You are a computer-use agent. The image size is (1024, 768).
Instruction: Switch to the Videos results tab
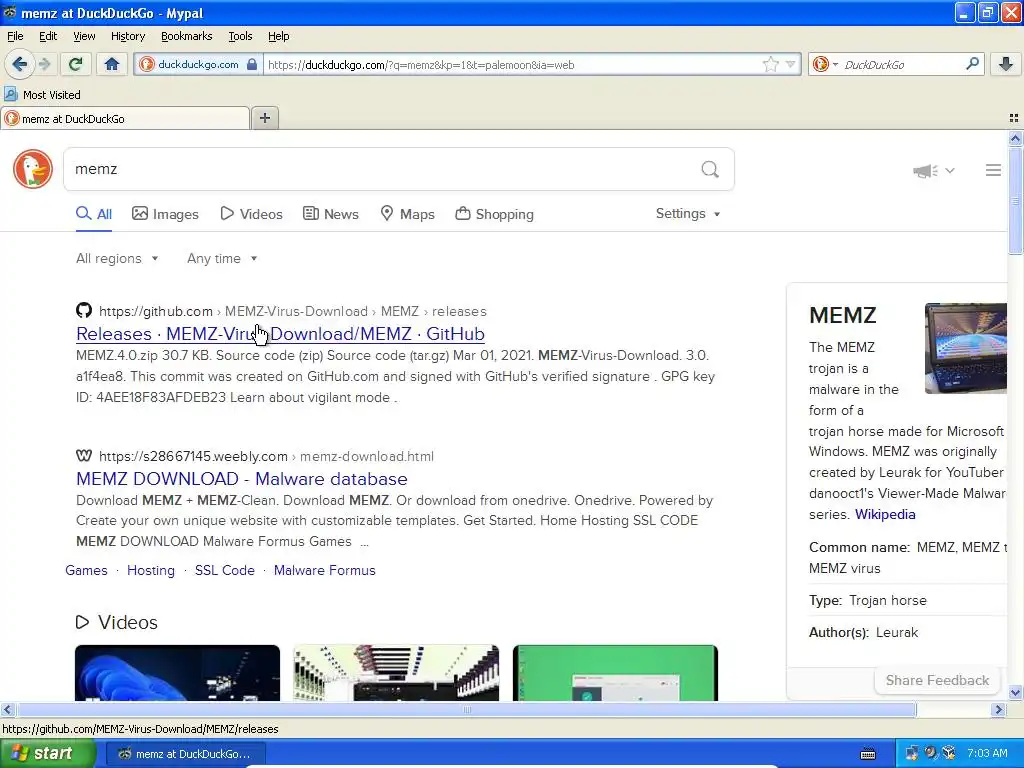click(x=251, y=214)
